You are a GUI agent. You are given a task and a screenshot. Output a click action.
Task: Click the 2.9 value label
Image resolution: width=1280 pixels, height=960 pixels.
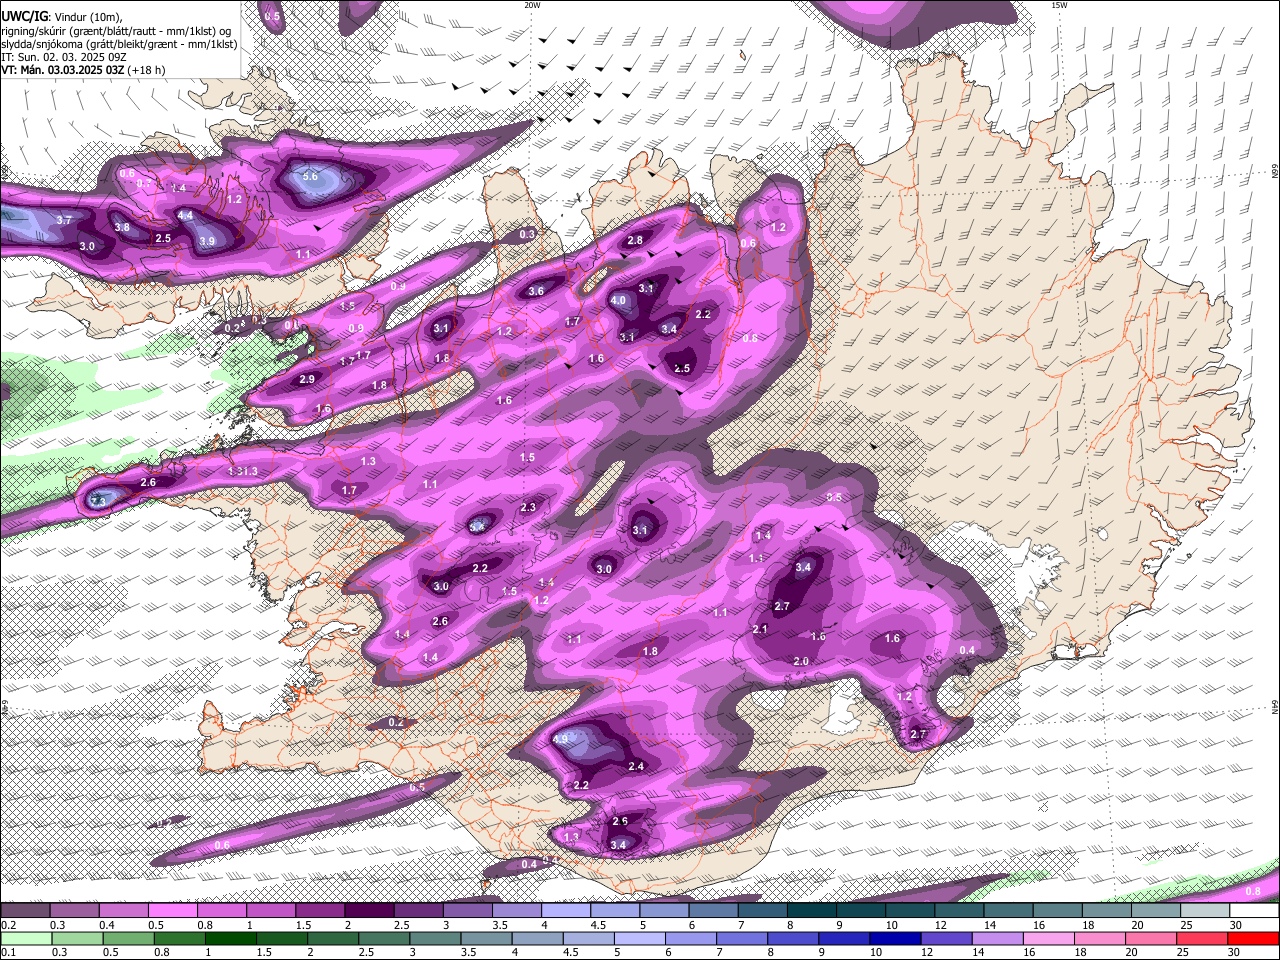pos(307,379)
